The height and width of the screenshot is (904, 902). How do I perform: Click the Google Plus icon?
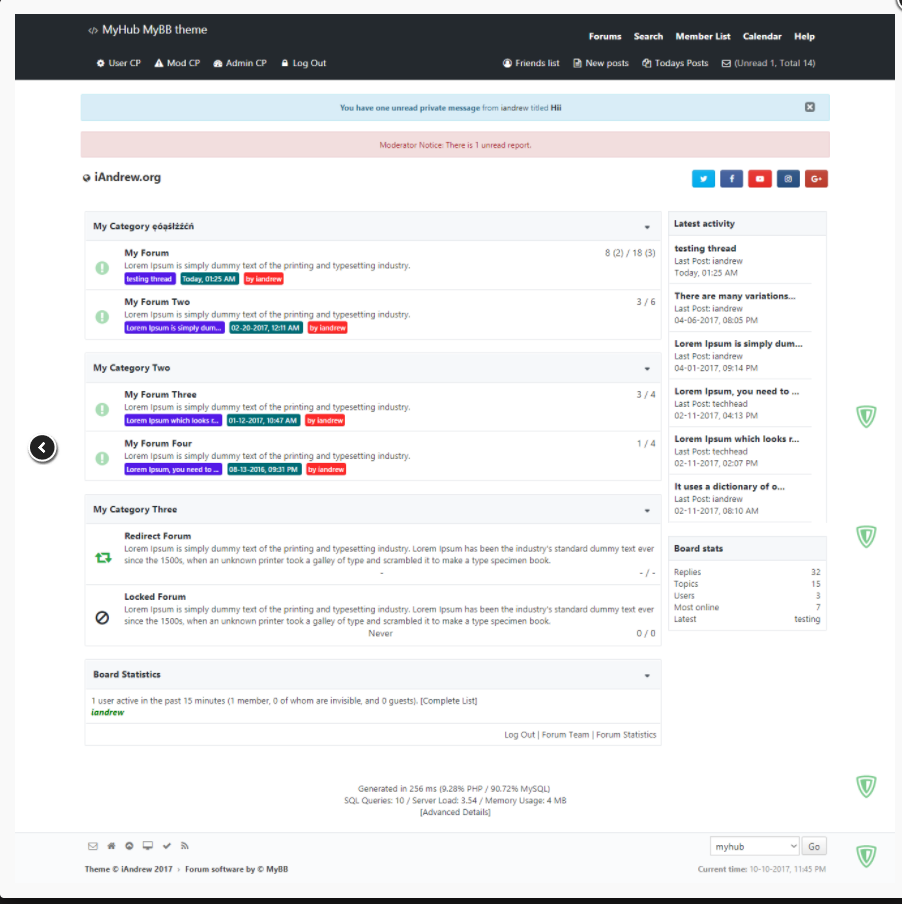[816, 179]
